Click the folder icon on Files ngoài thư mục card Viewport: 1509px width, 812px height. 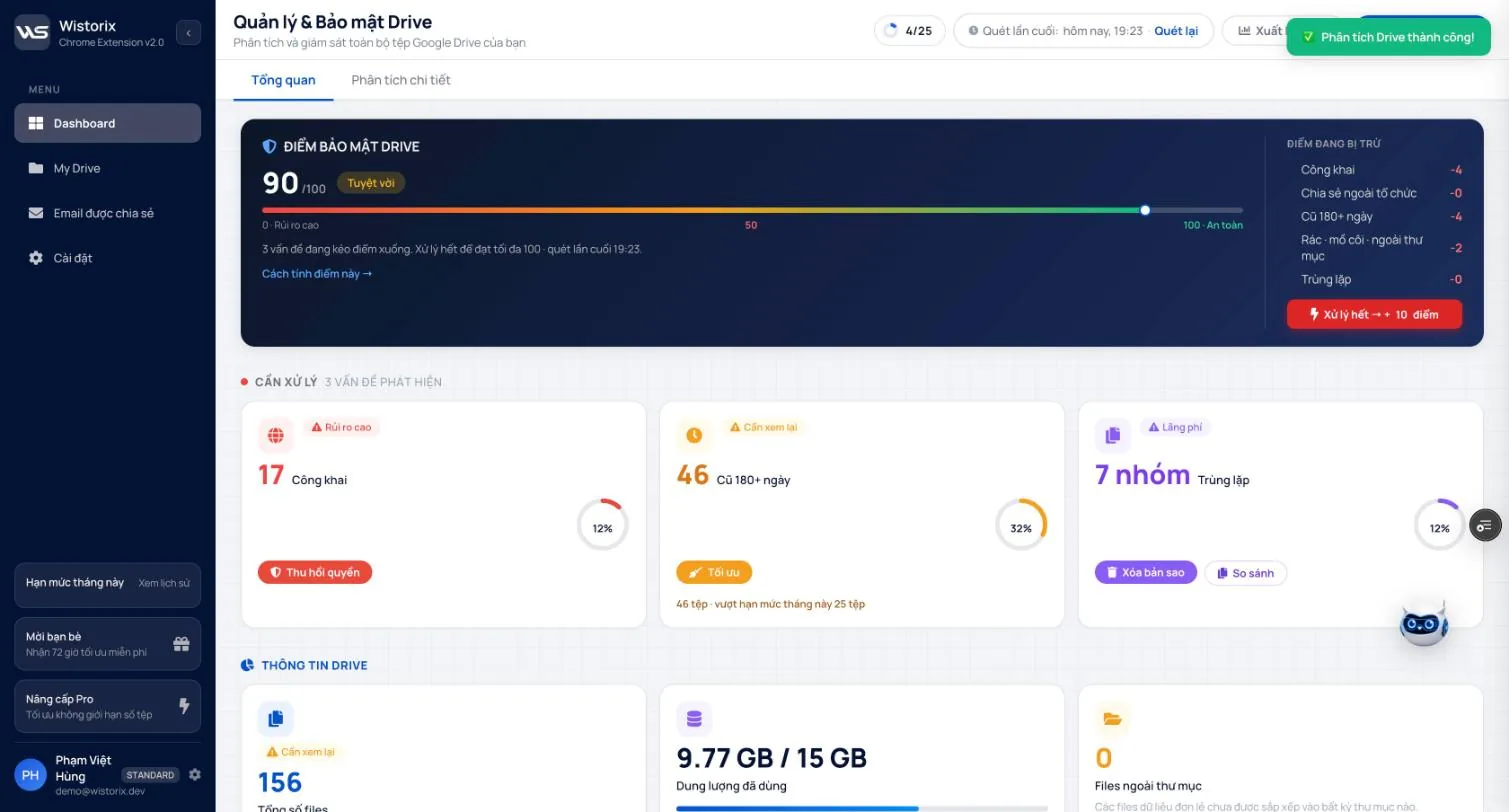coord(1112,718)
